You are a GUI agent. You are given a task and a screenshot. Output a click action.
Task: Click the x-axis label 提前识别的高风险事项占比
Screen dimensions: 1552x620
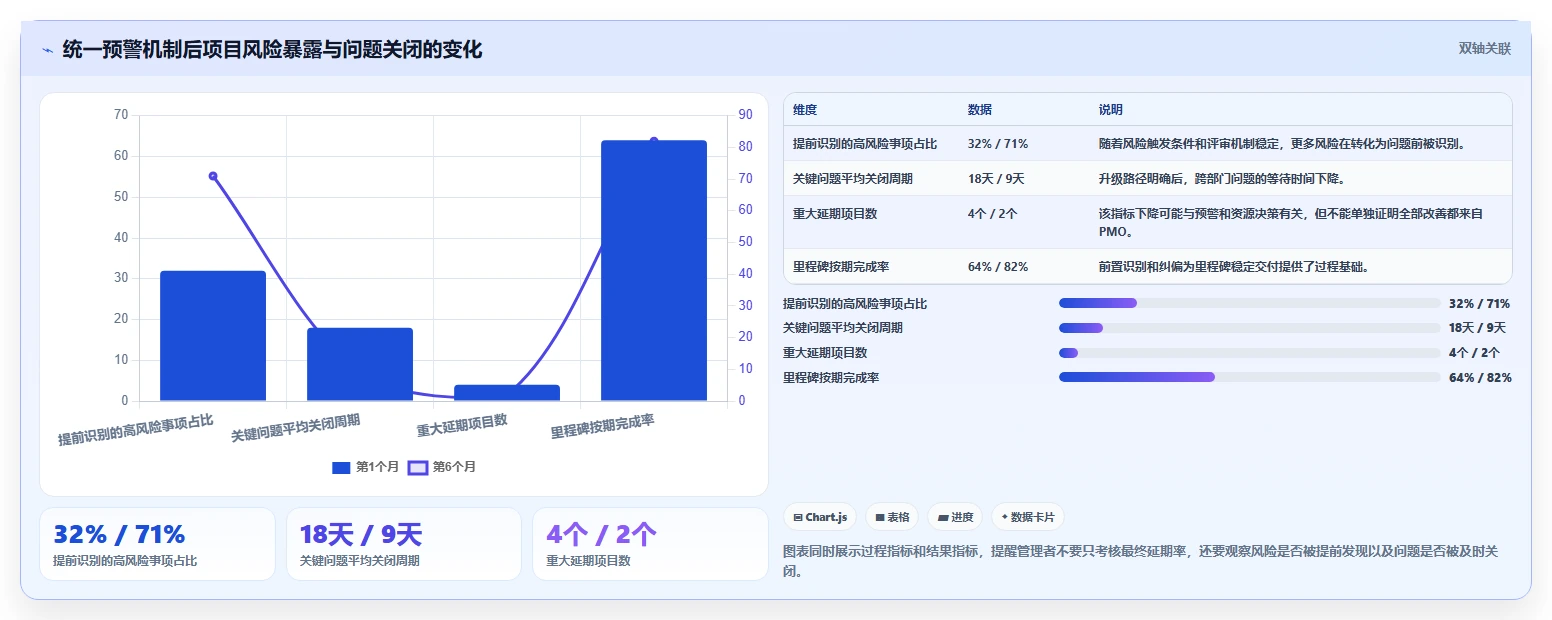tap(136, 430)
